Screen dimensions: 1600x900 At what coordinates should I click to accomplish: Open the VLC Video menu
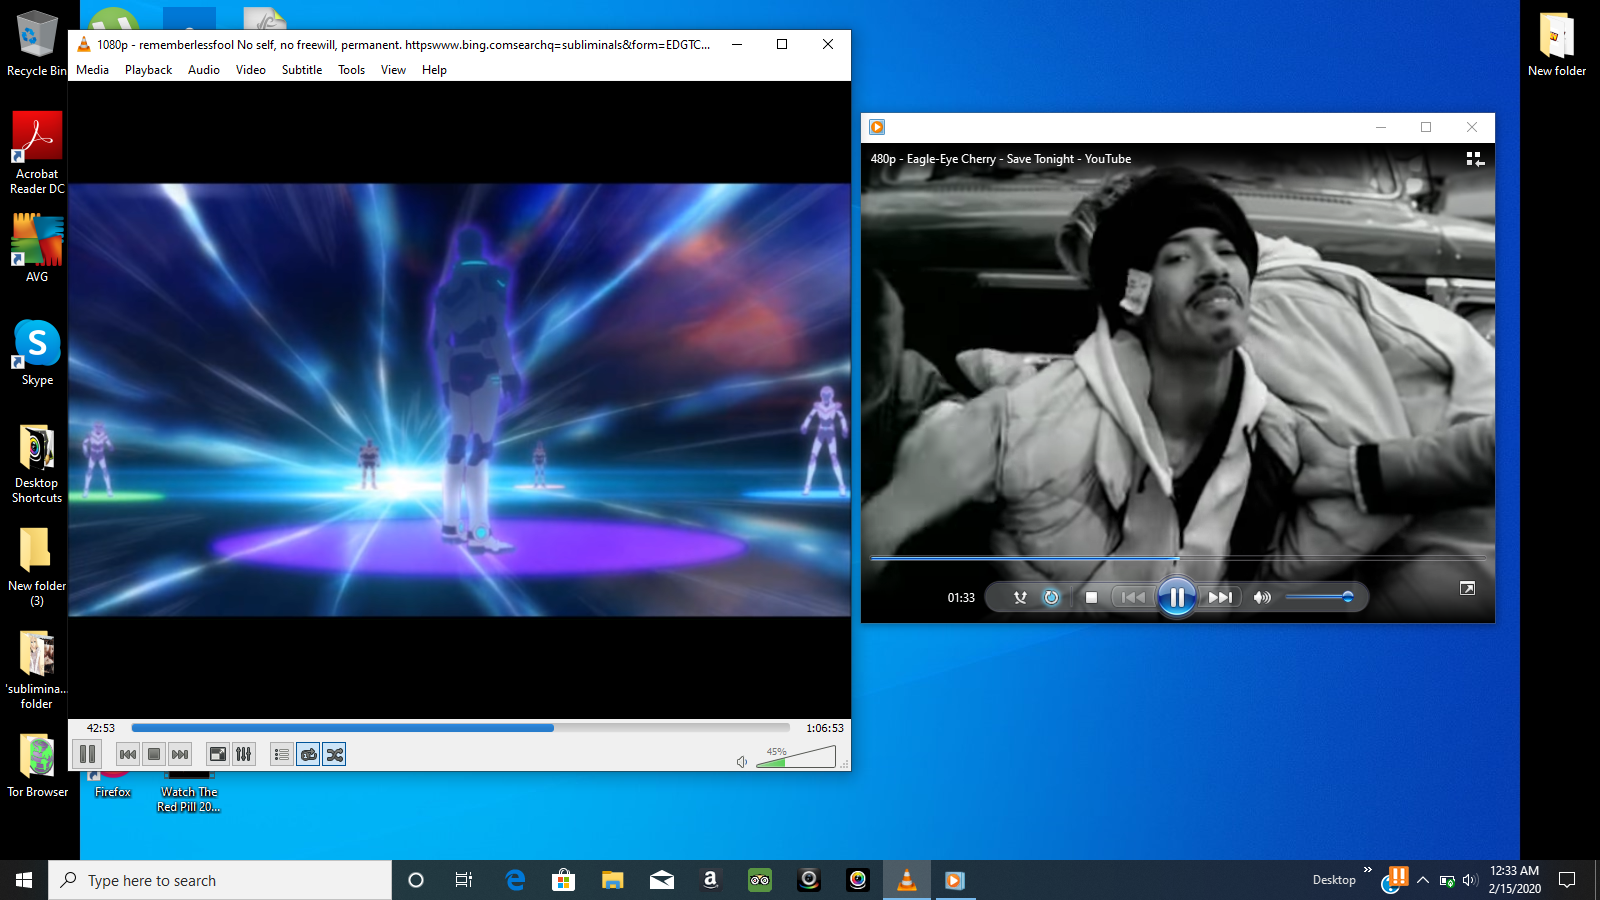coord(251,70)
